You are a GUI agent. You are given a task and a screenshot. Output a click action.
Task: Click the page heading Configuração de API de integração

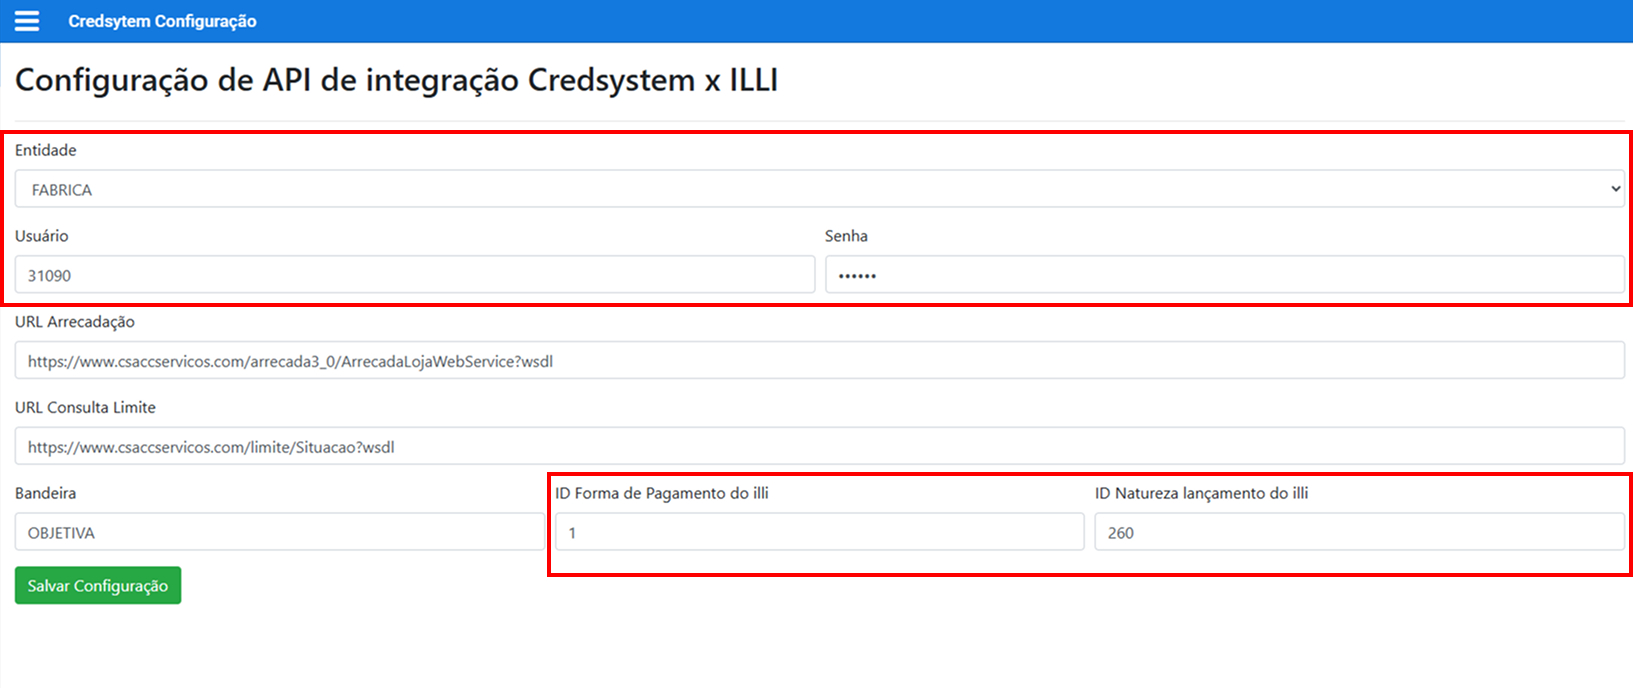pos(396,80)
